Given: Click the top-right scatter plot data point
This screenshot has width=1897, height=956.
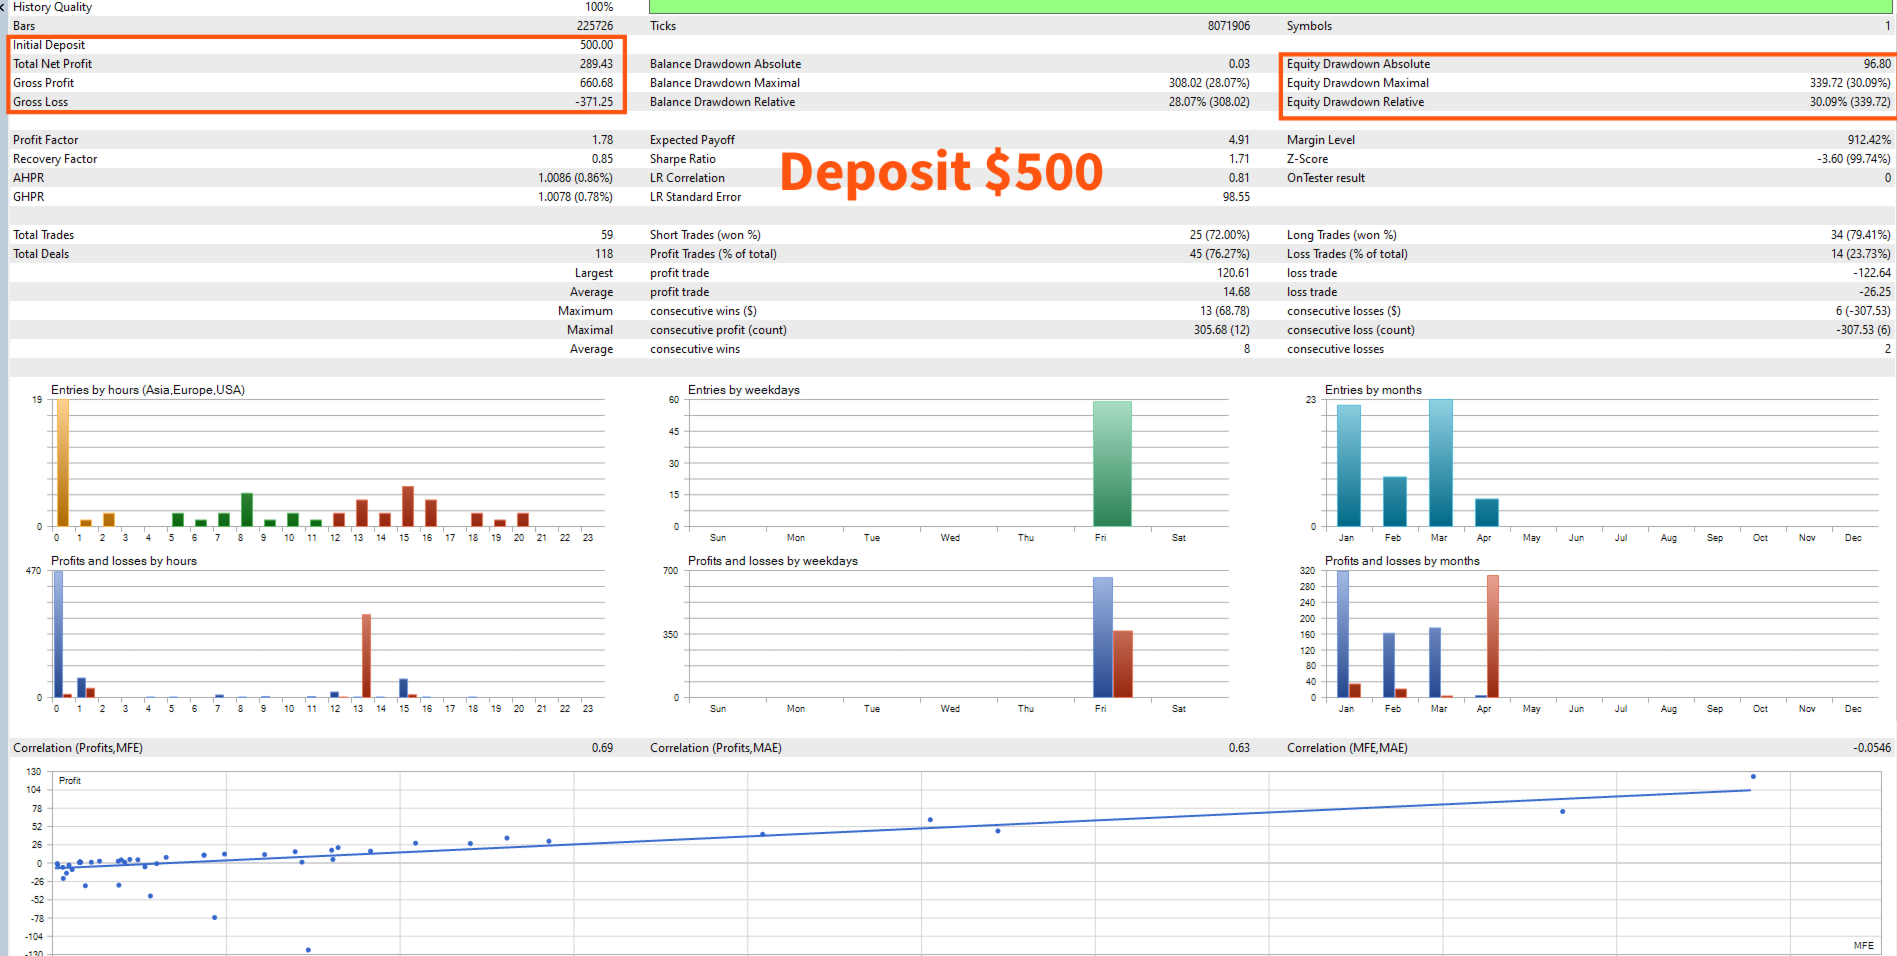Looking at the screenshot, I should [x=1753, y=776].
